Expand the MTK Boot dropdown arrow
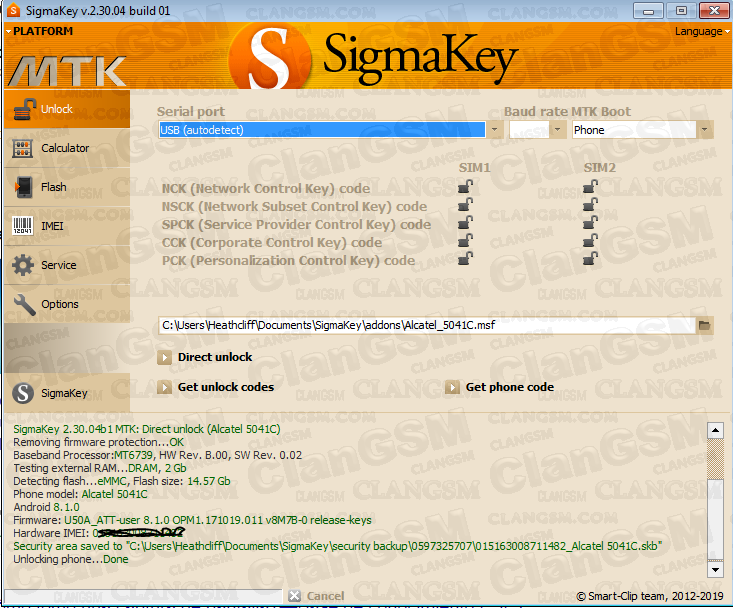733x608 pixels. (704, 129)
